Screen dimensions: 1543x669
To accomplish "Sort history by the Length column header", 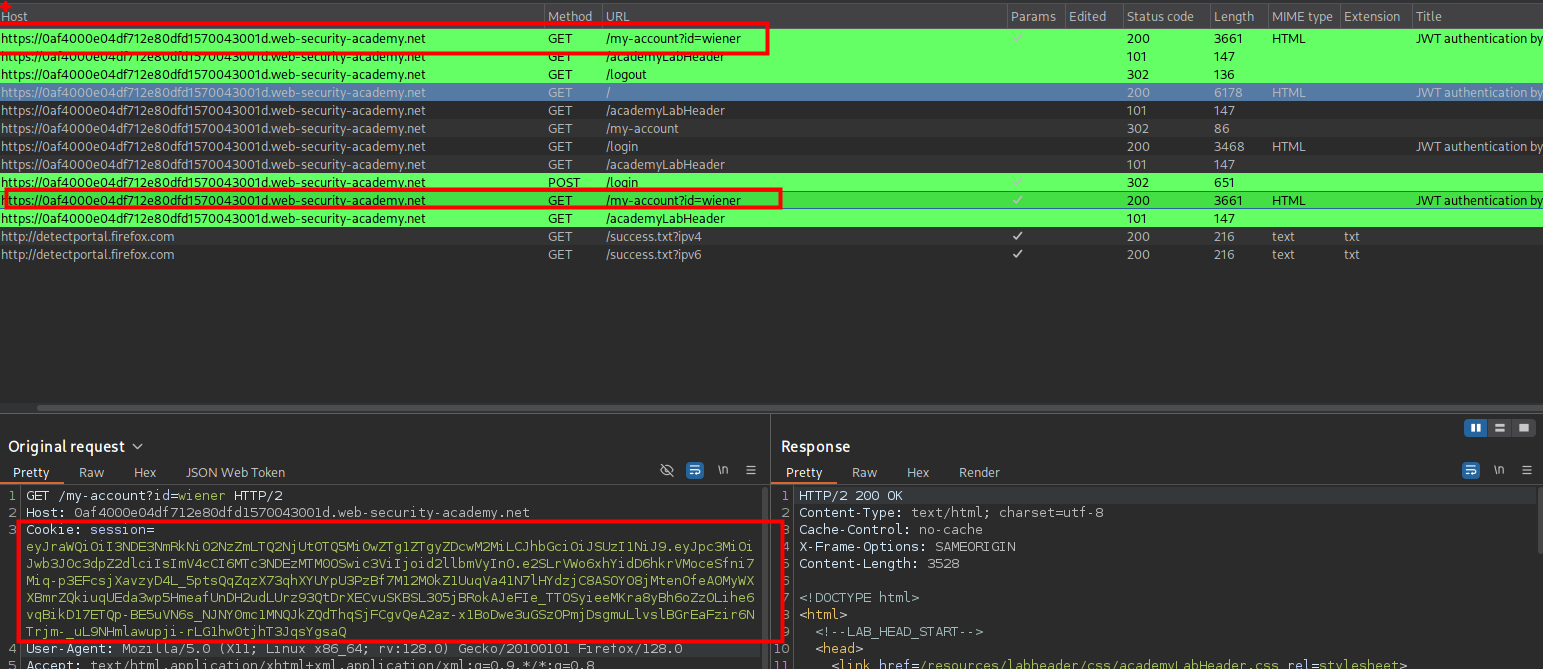I will 1232,17.
